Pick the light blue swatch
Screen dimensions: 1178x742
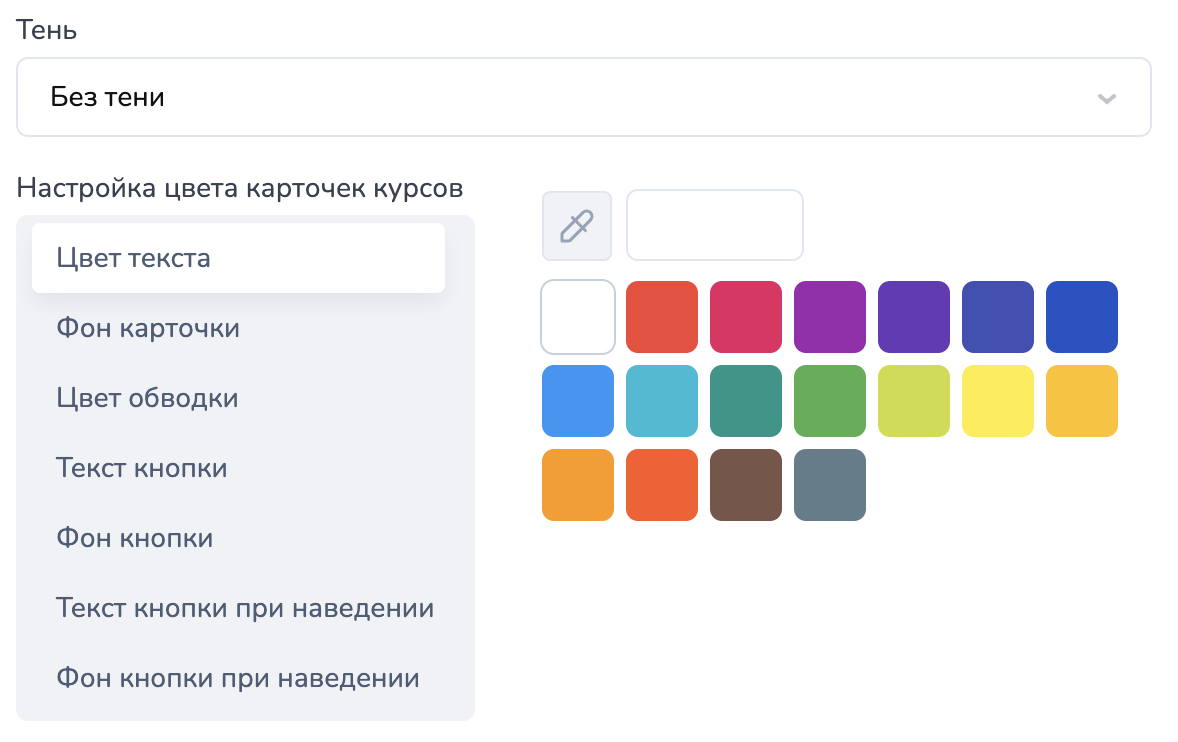point(578,401)
